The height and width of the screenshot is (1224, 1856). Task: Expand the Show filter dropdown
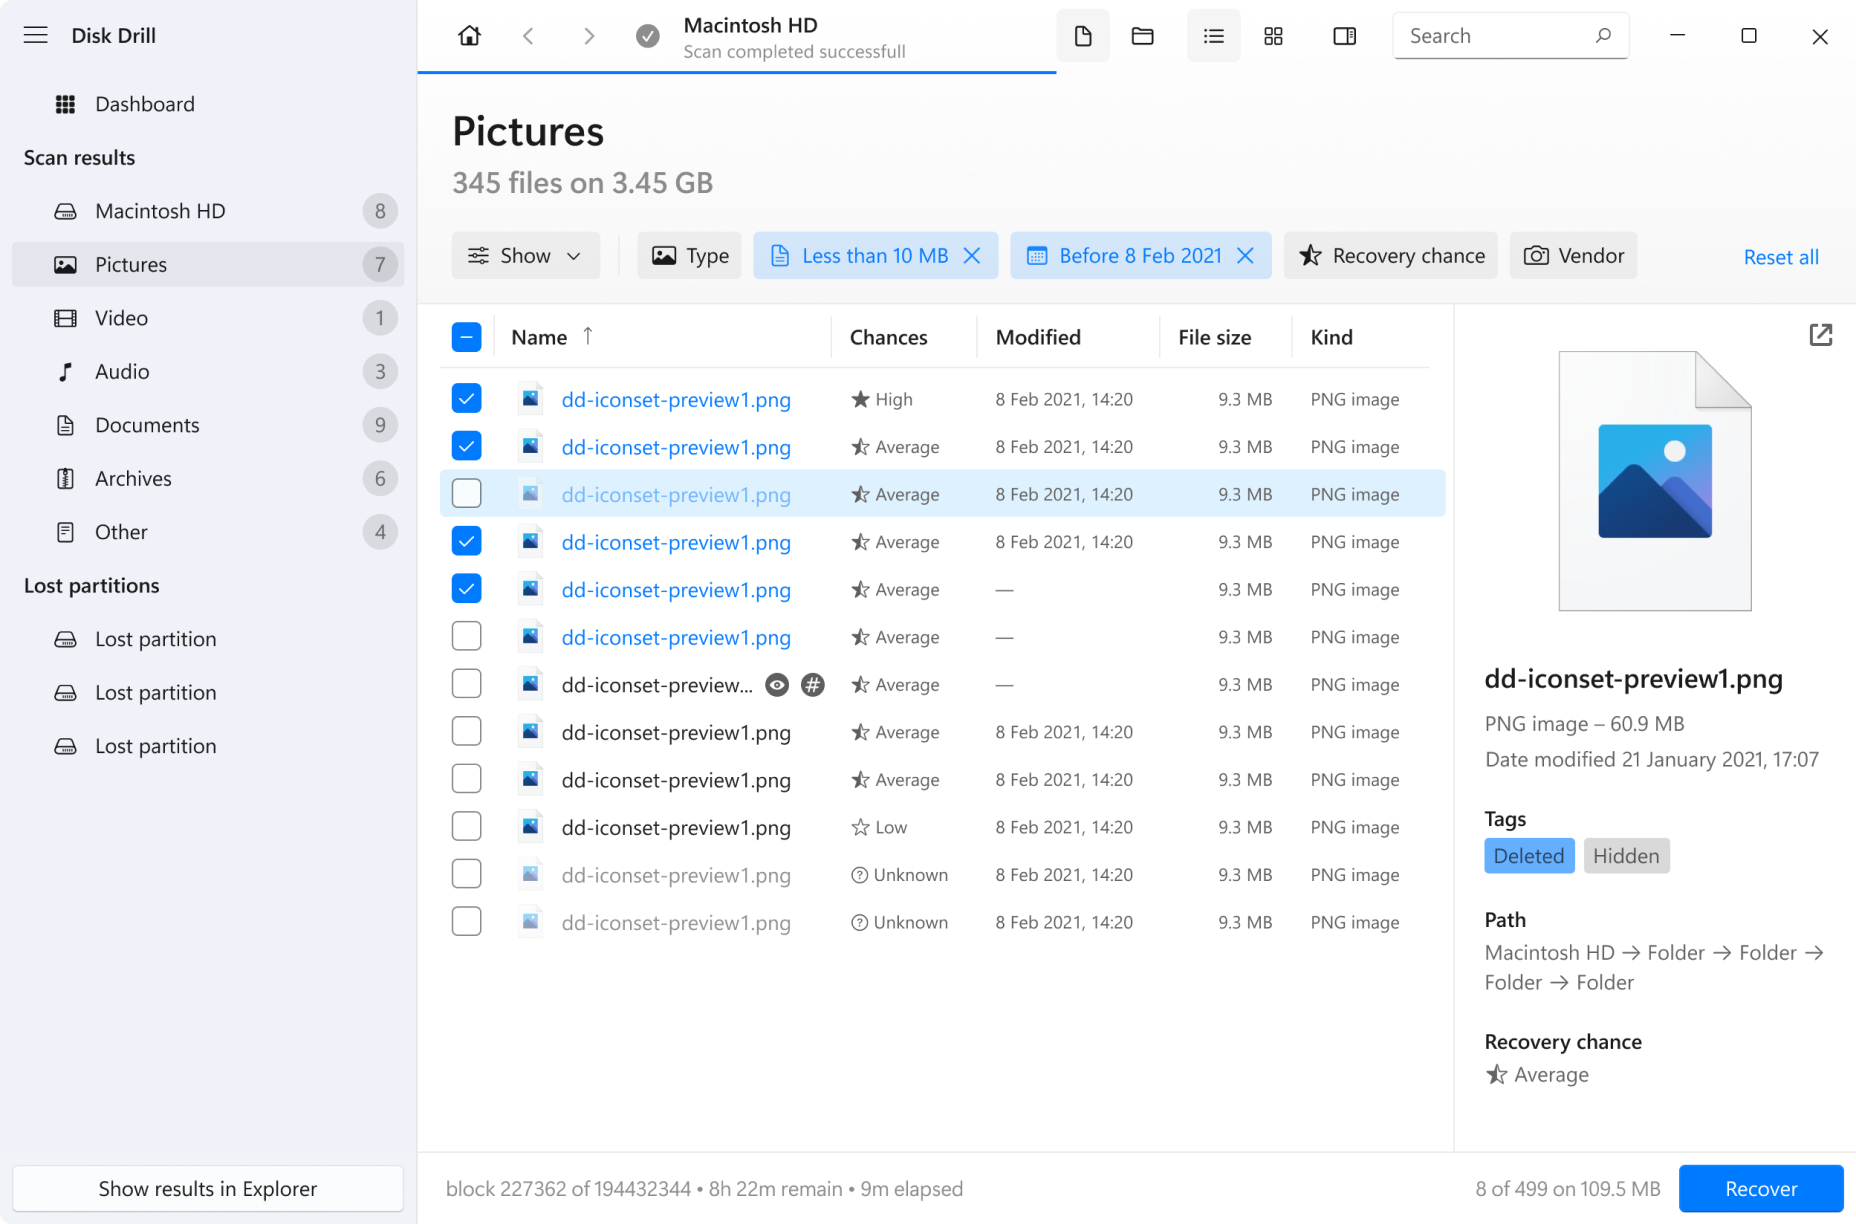(x=525, y=255)
